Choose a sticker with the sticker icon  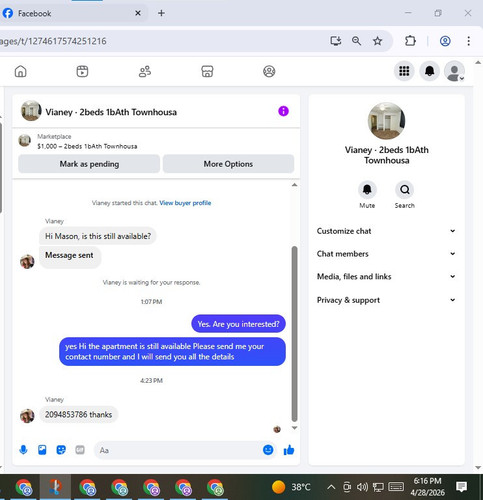pos(61,450)
